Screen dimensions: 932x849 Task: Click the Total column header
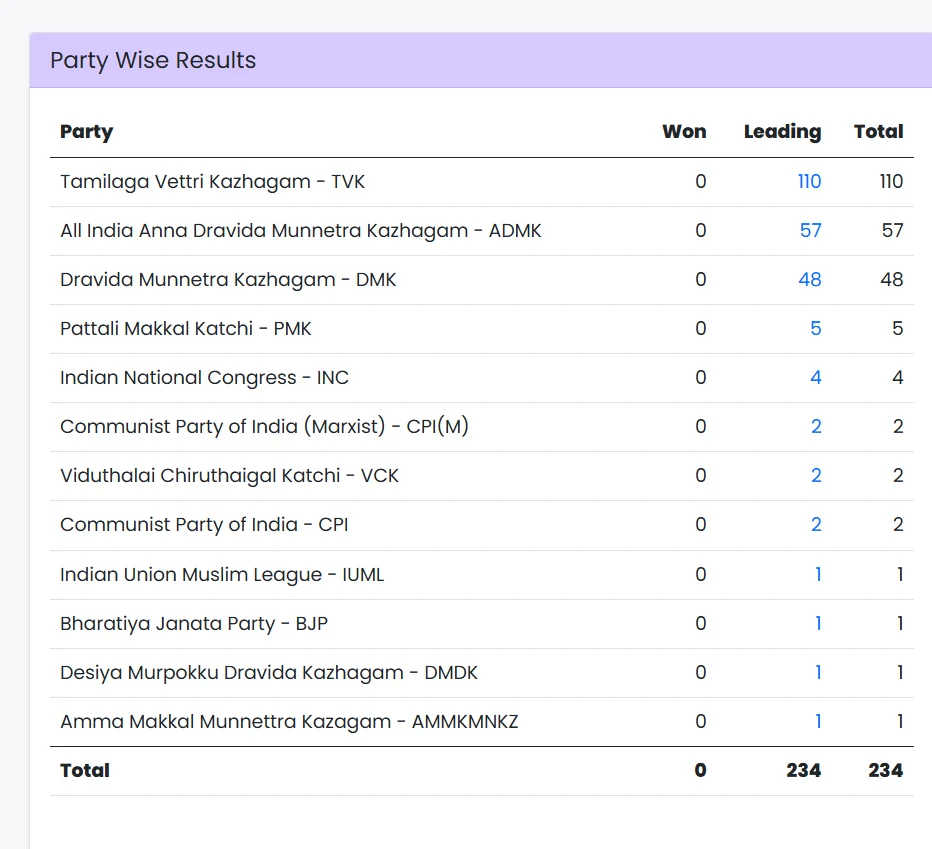pos(879,131)
